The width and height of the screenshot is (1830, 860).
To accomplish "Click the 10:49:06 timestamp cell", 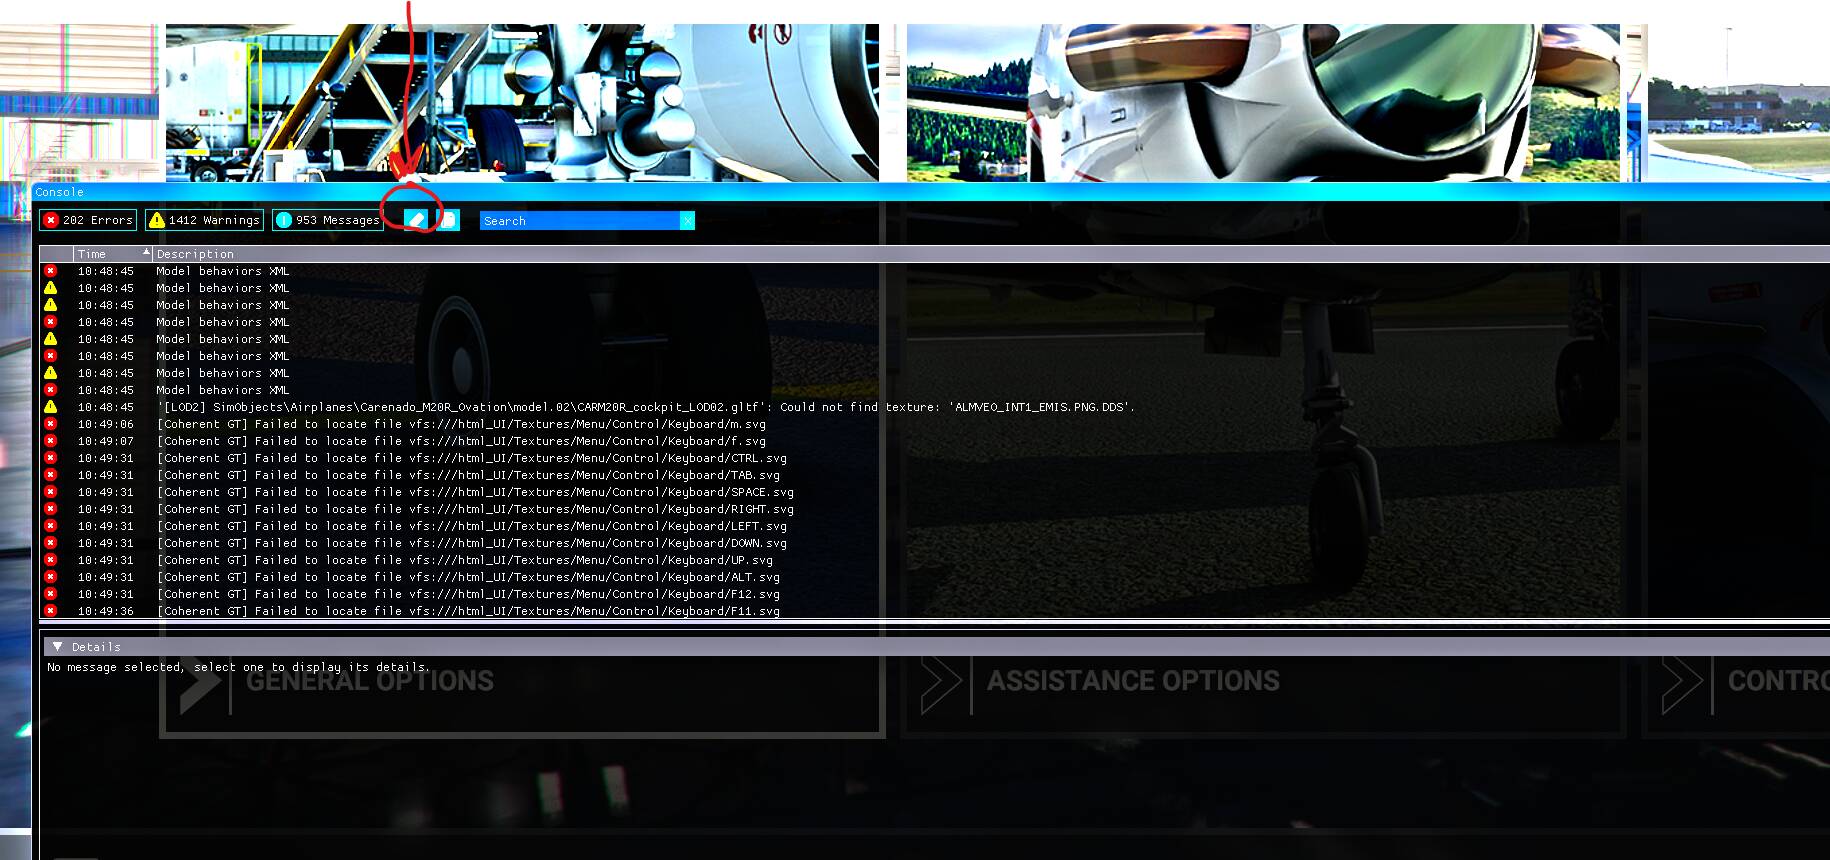I will pos(106,424).
